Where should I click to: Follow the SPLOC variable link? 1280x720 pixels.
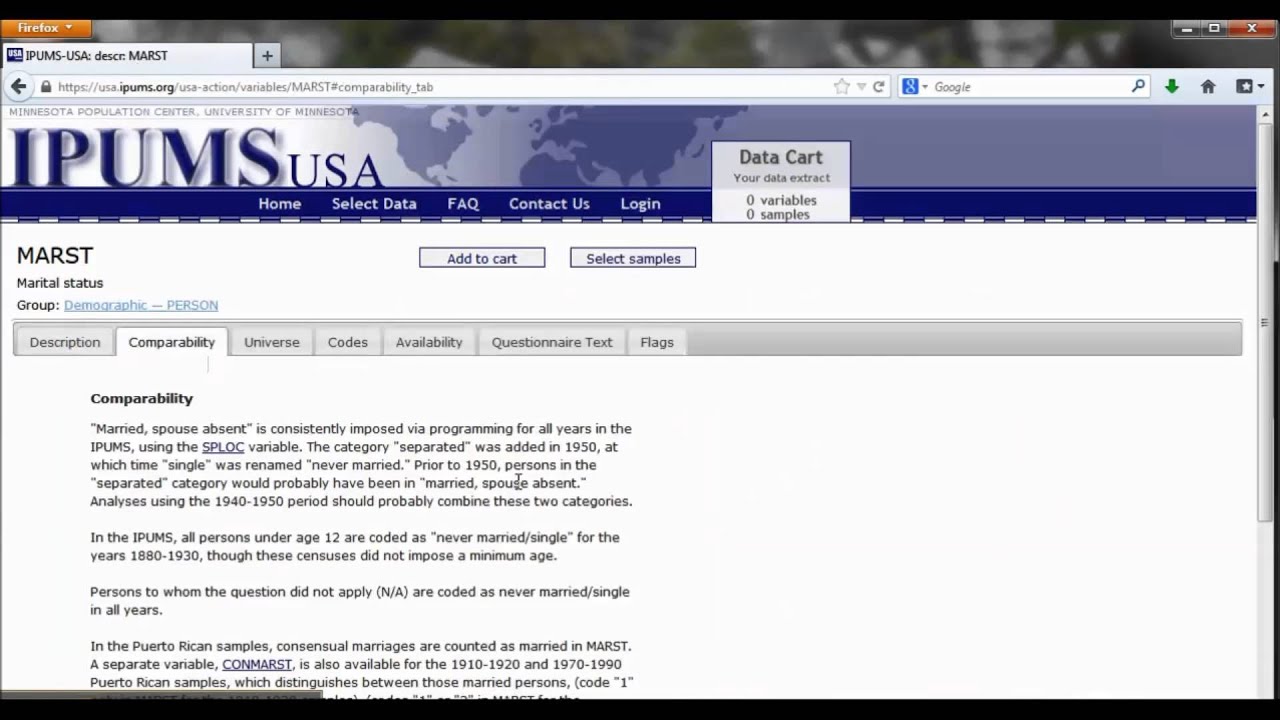(223, 447)
